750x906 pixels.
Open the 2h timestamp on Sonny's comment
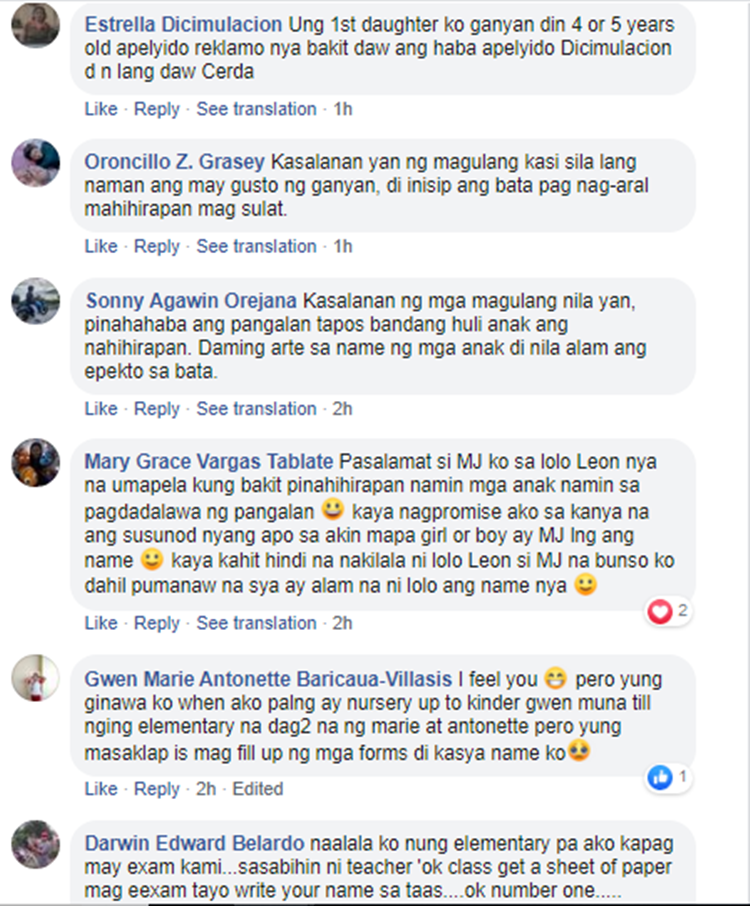point(342,409)
